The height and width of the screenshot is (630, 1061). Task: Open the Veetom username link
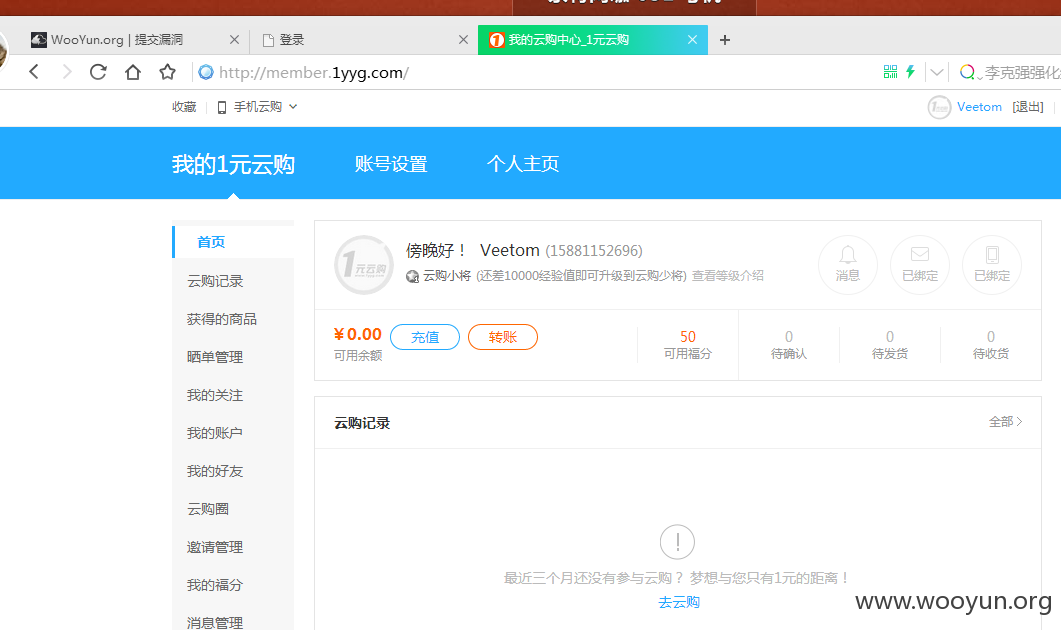[979, 107]
